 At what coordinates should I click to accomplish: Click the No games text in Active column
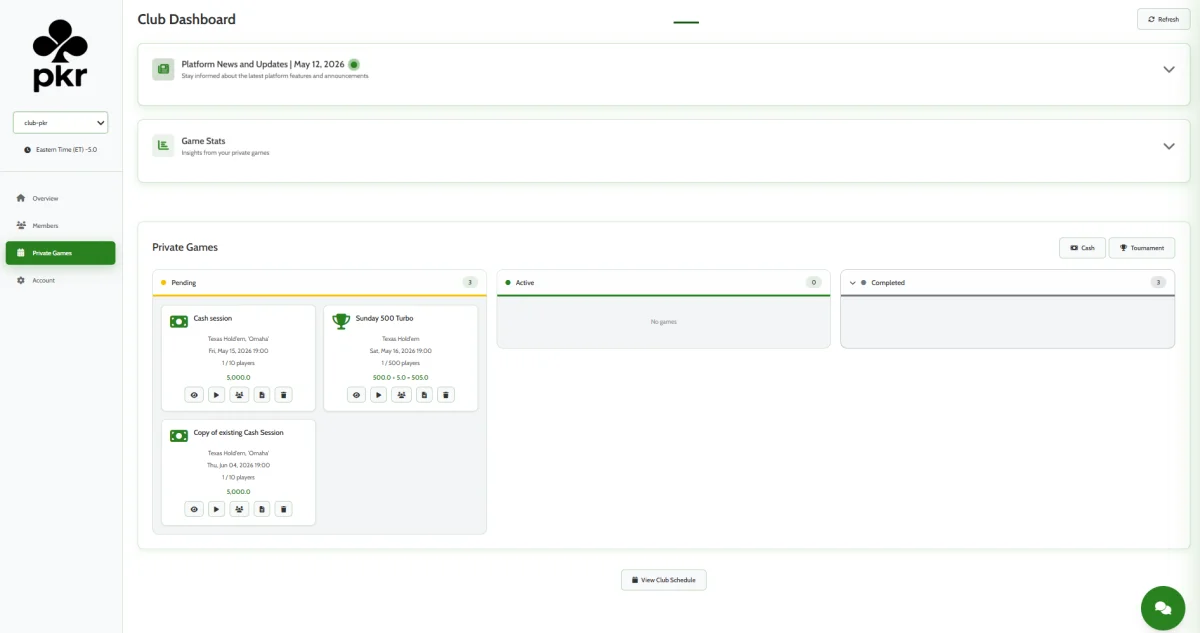pos(664,322)
